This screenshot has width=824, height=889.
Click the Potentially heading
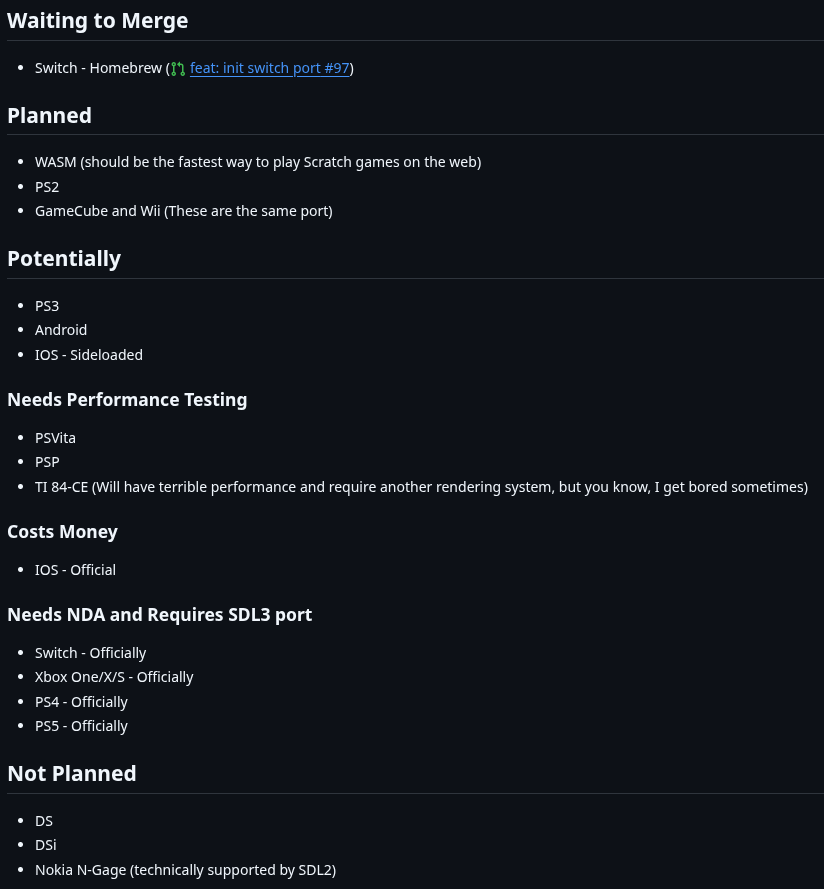[x=64, y=259]
